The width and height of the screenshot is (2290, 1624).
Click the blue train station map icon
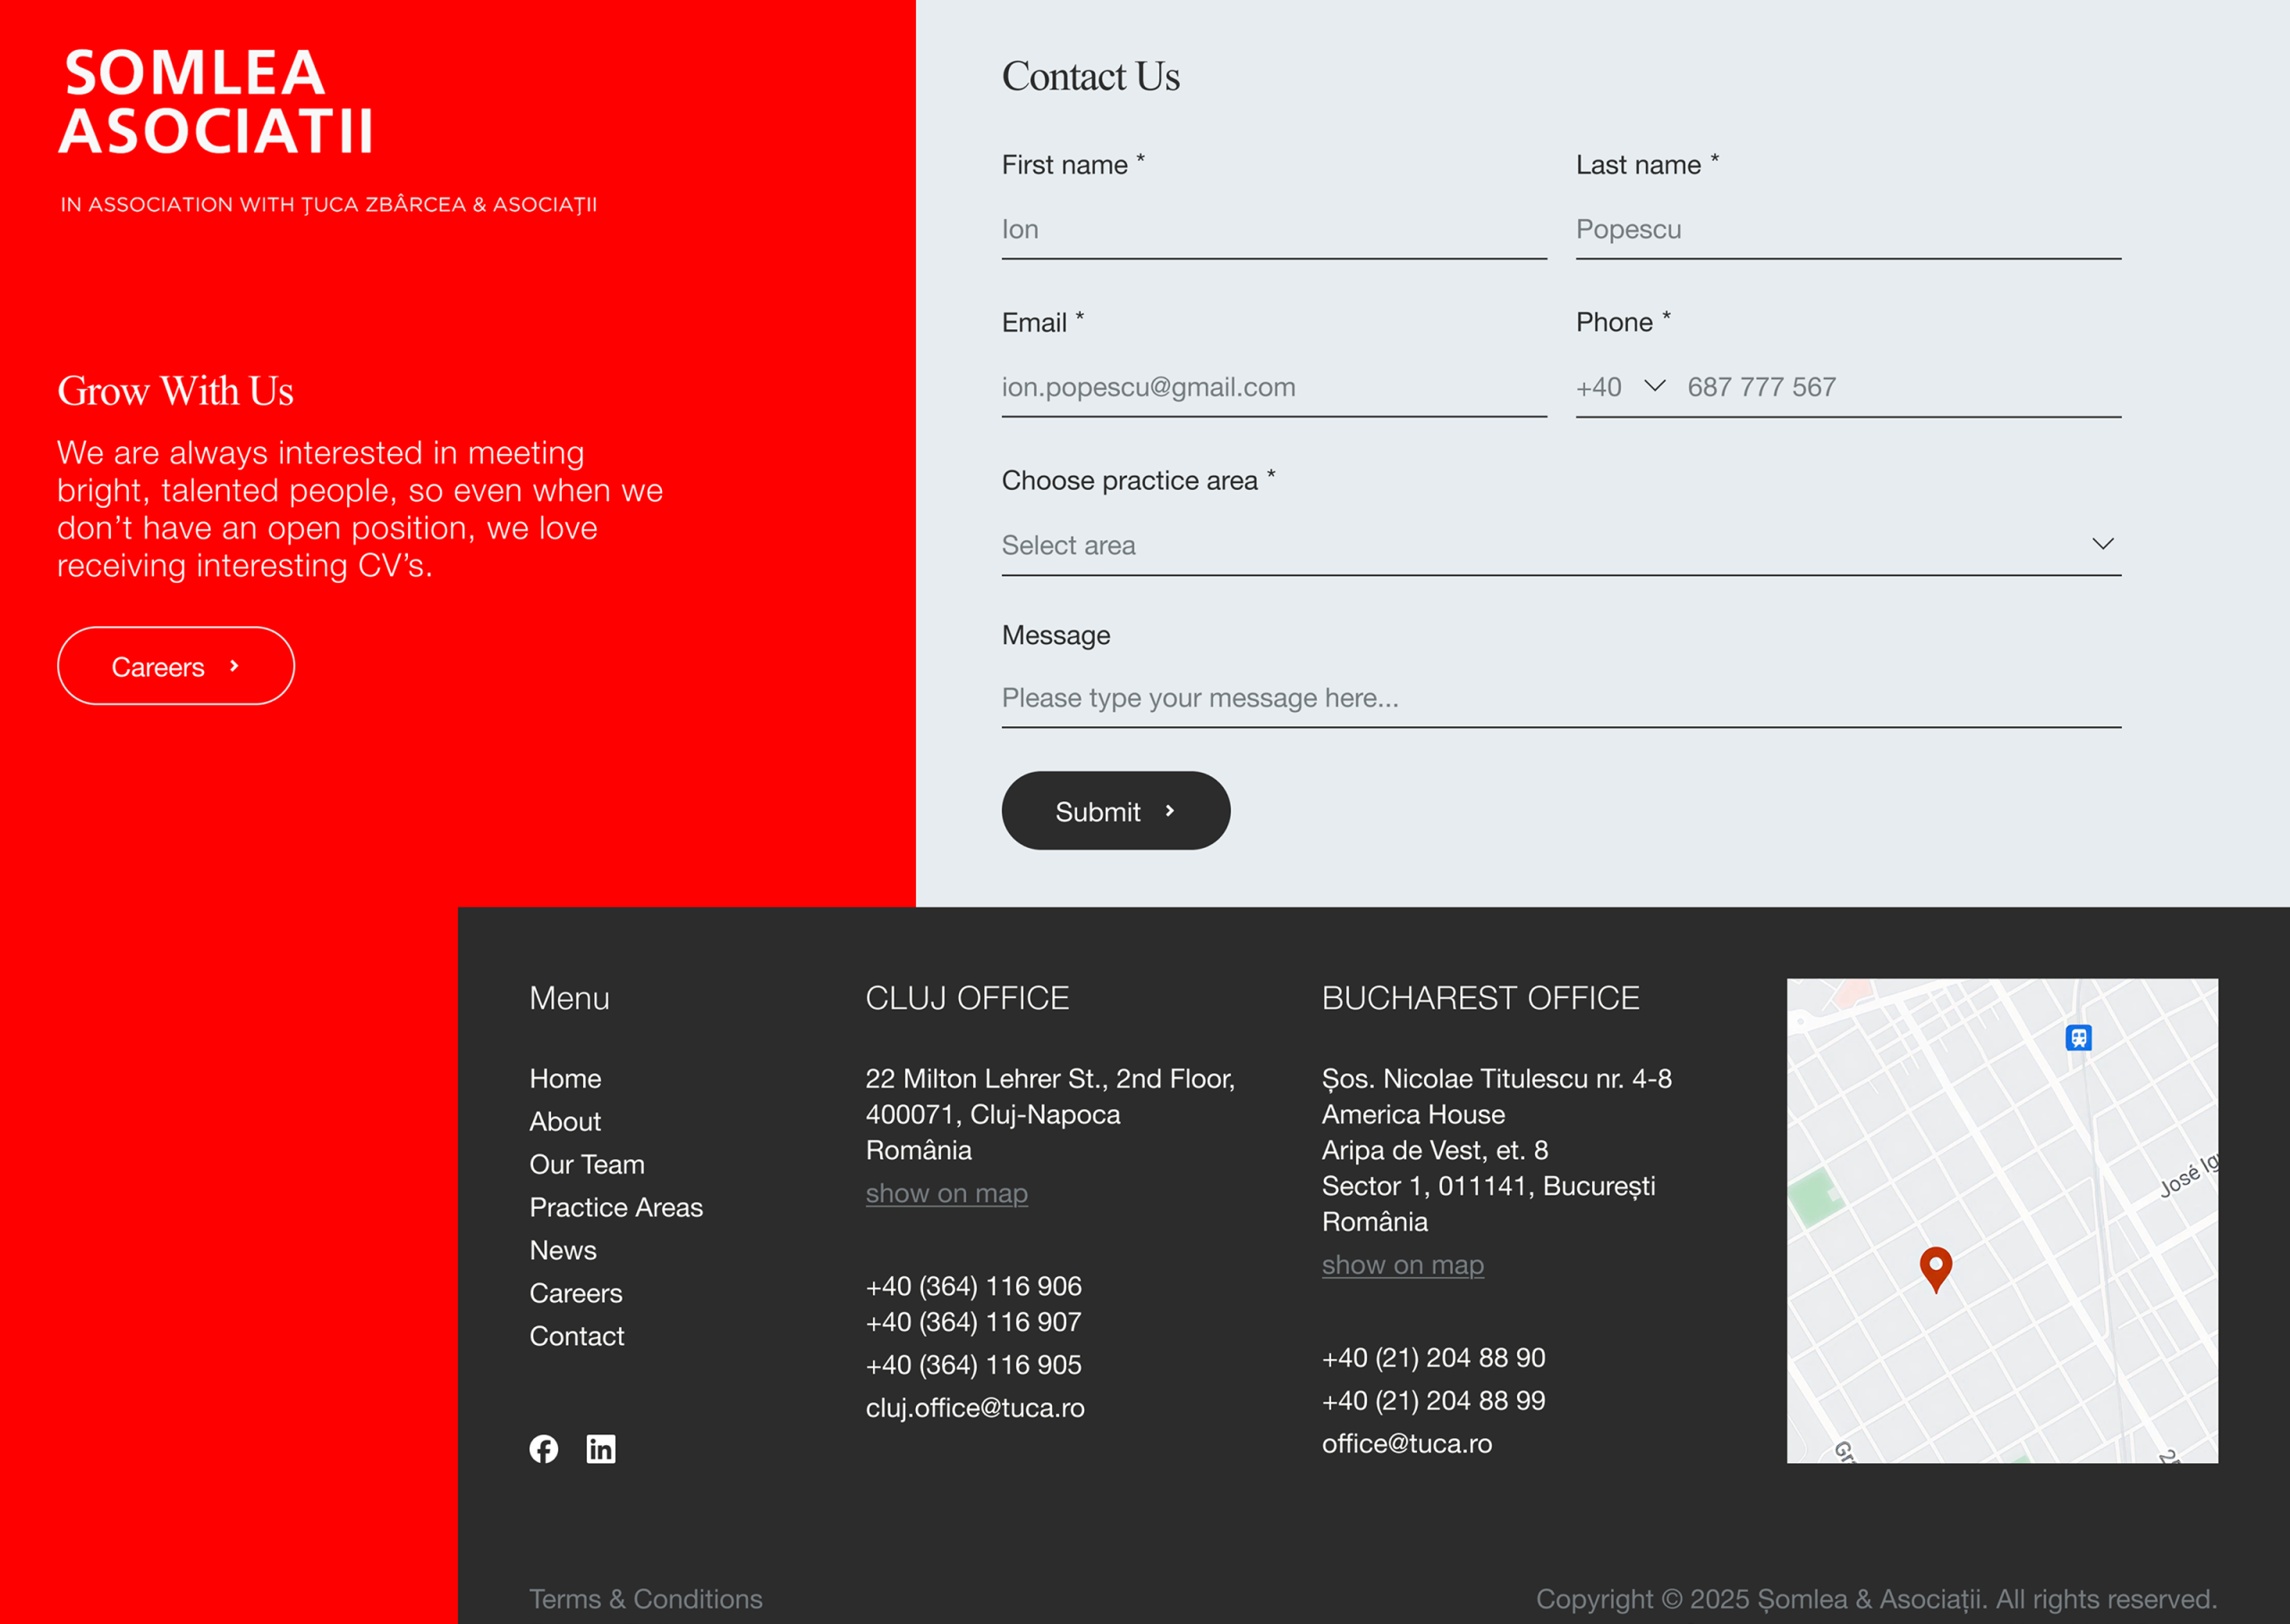pos(2078,1037)
